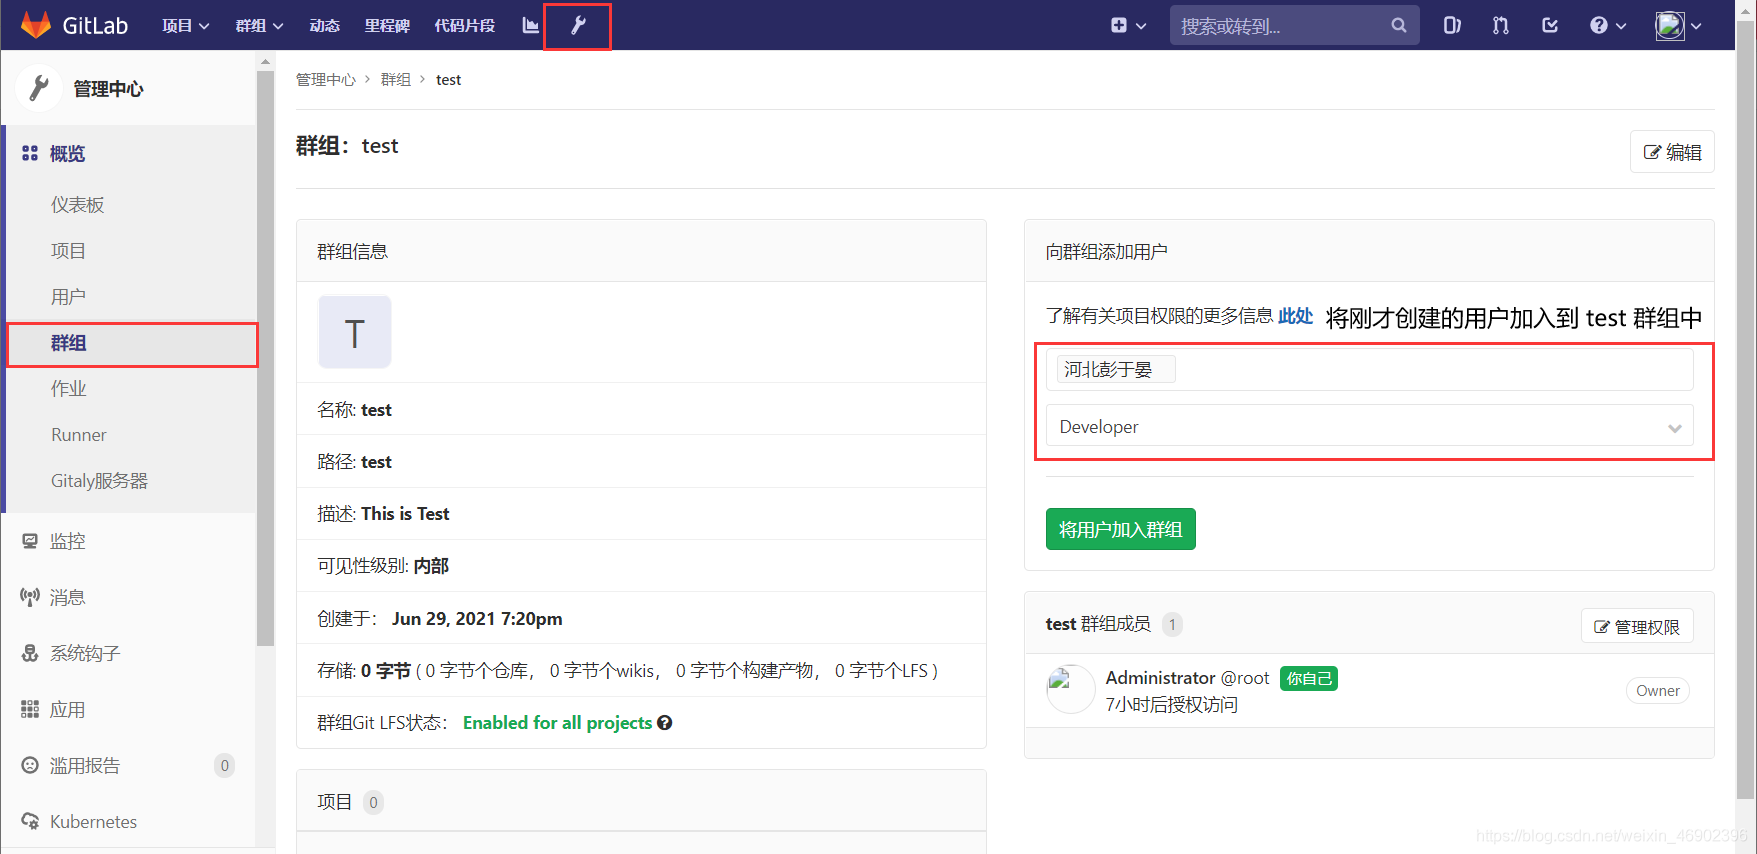Open the admin area wrench icon in navbar
This screenshot has width=1757, height=854.
click(x=578, y=25)
